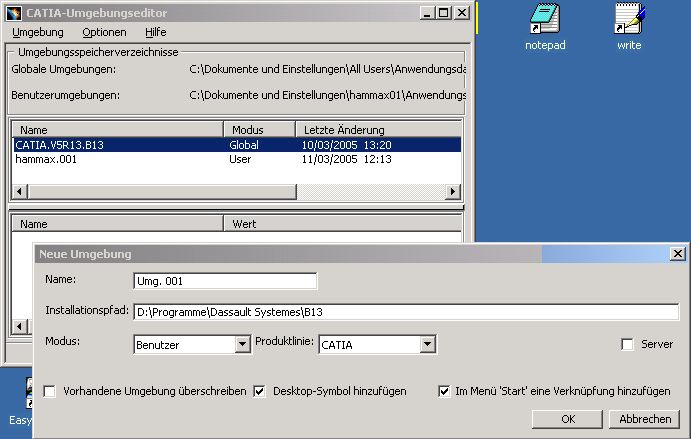Screen dimensions: 691x439
Task: Click the environment list scroll left arrow
Action: coord(19,192)
